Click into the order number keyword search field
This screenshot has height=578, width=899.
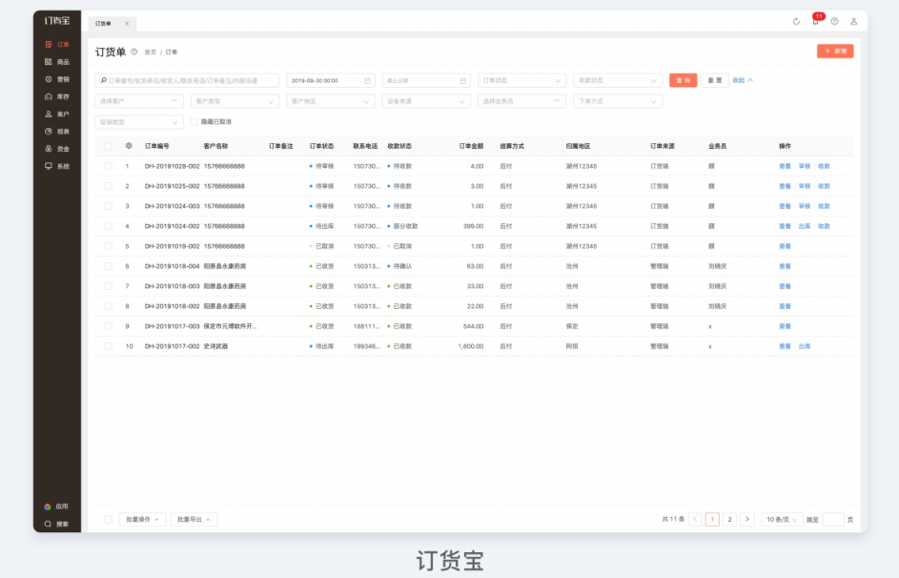click(x=187, y=81)
